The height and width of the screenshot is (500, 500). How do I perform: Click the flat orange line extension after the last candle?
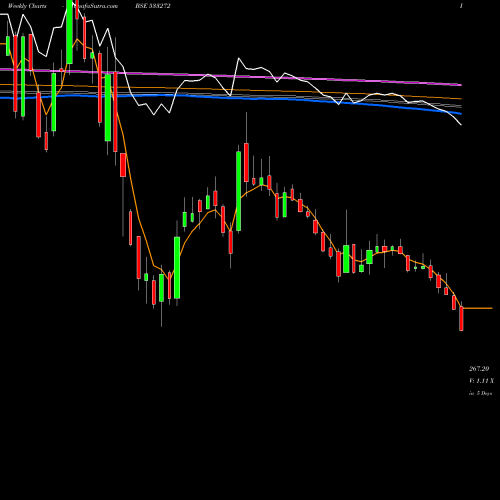[478, 308]
